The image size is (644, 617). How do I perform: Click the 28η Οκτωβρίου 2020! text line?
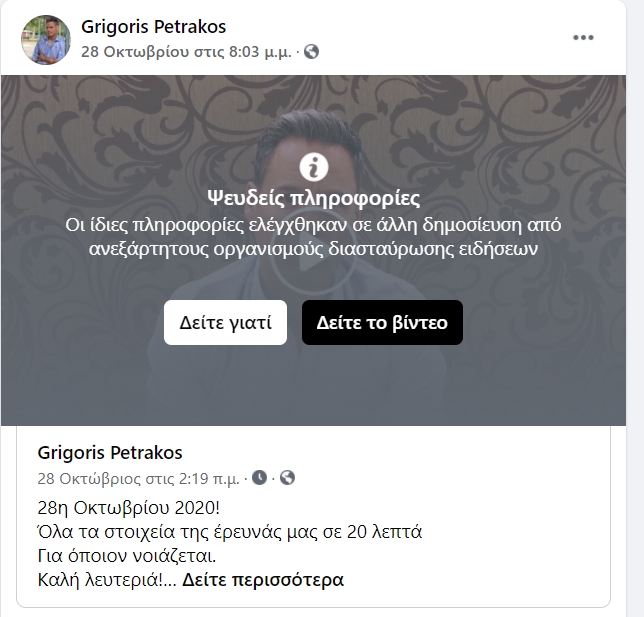pyautogui.click(x=128, y=506)
